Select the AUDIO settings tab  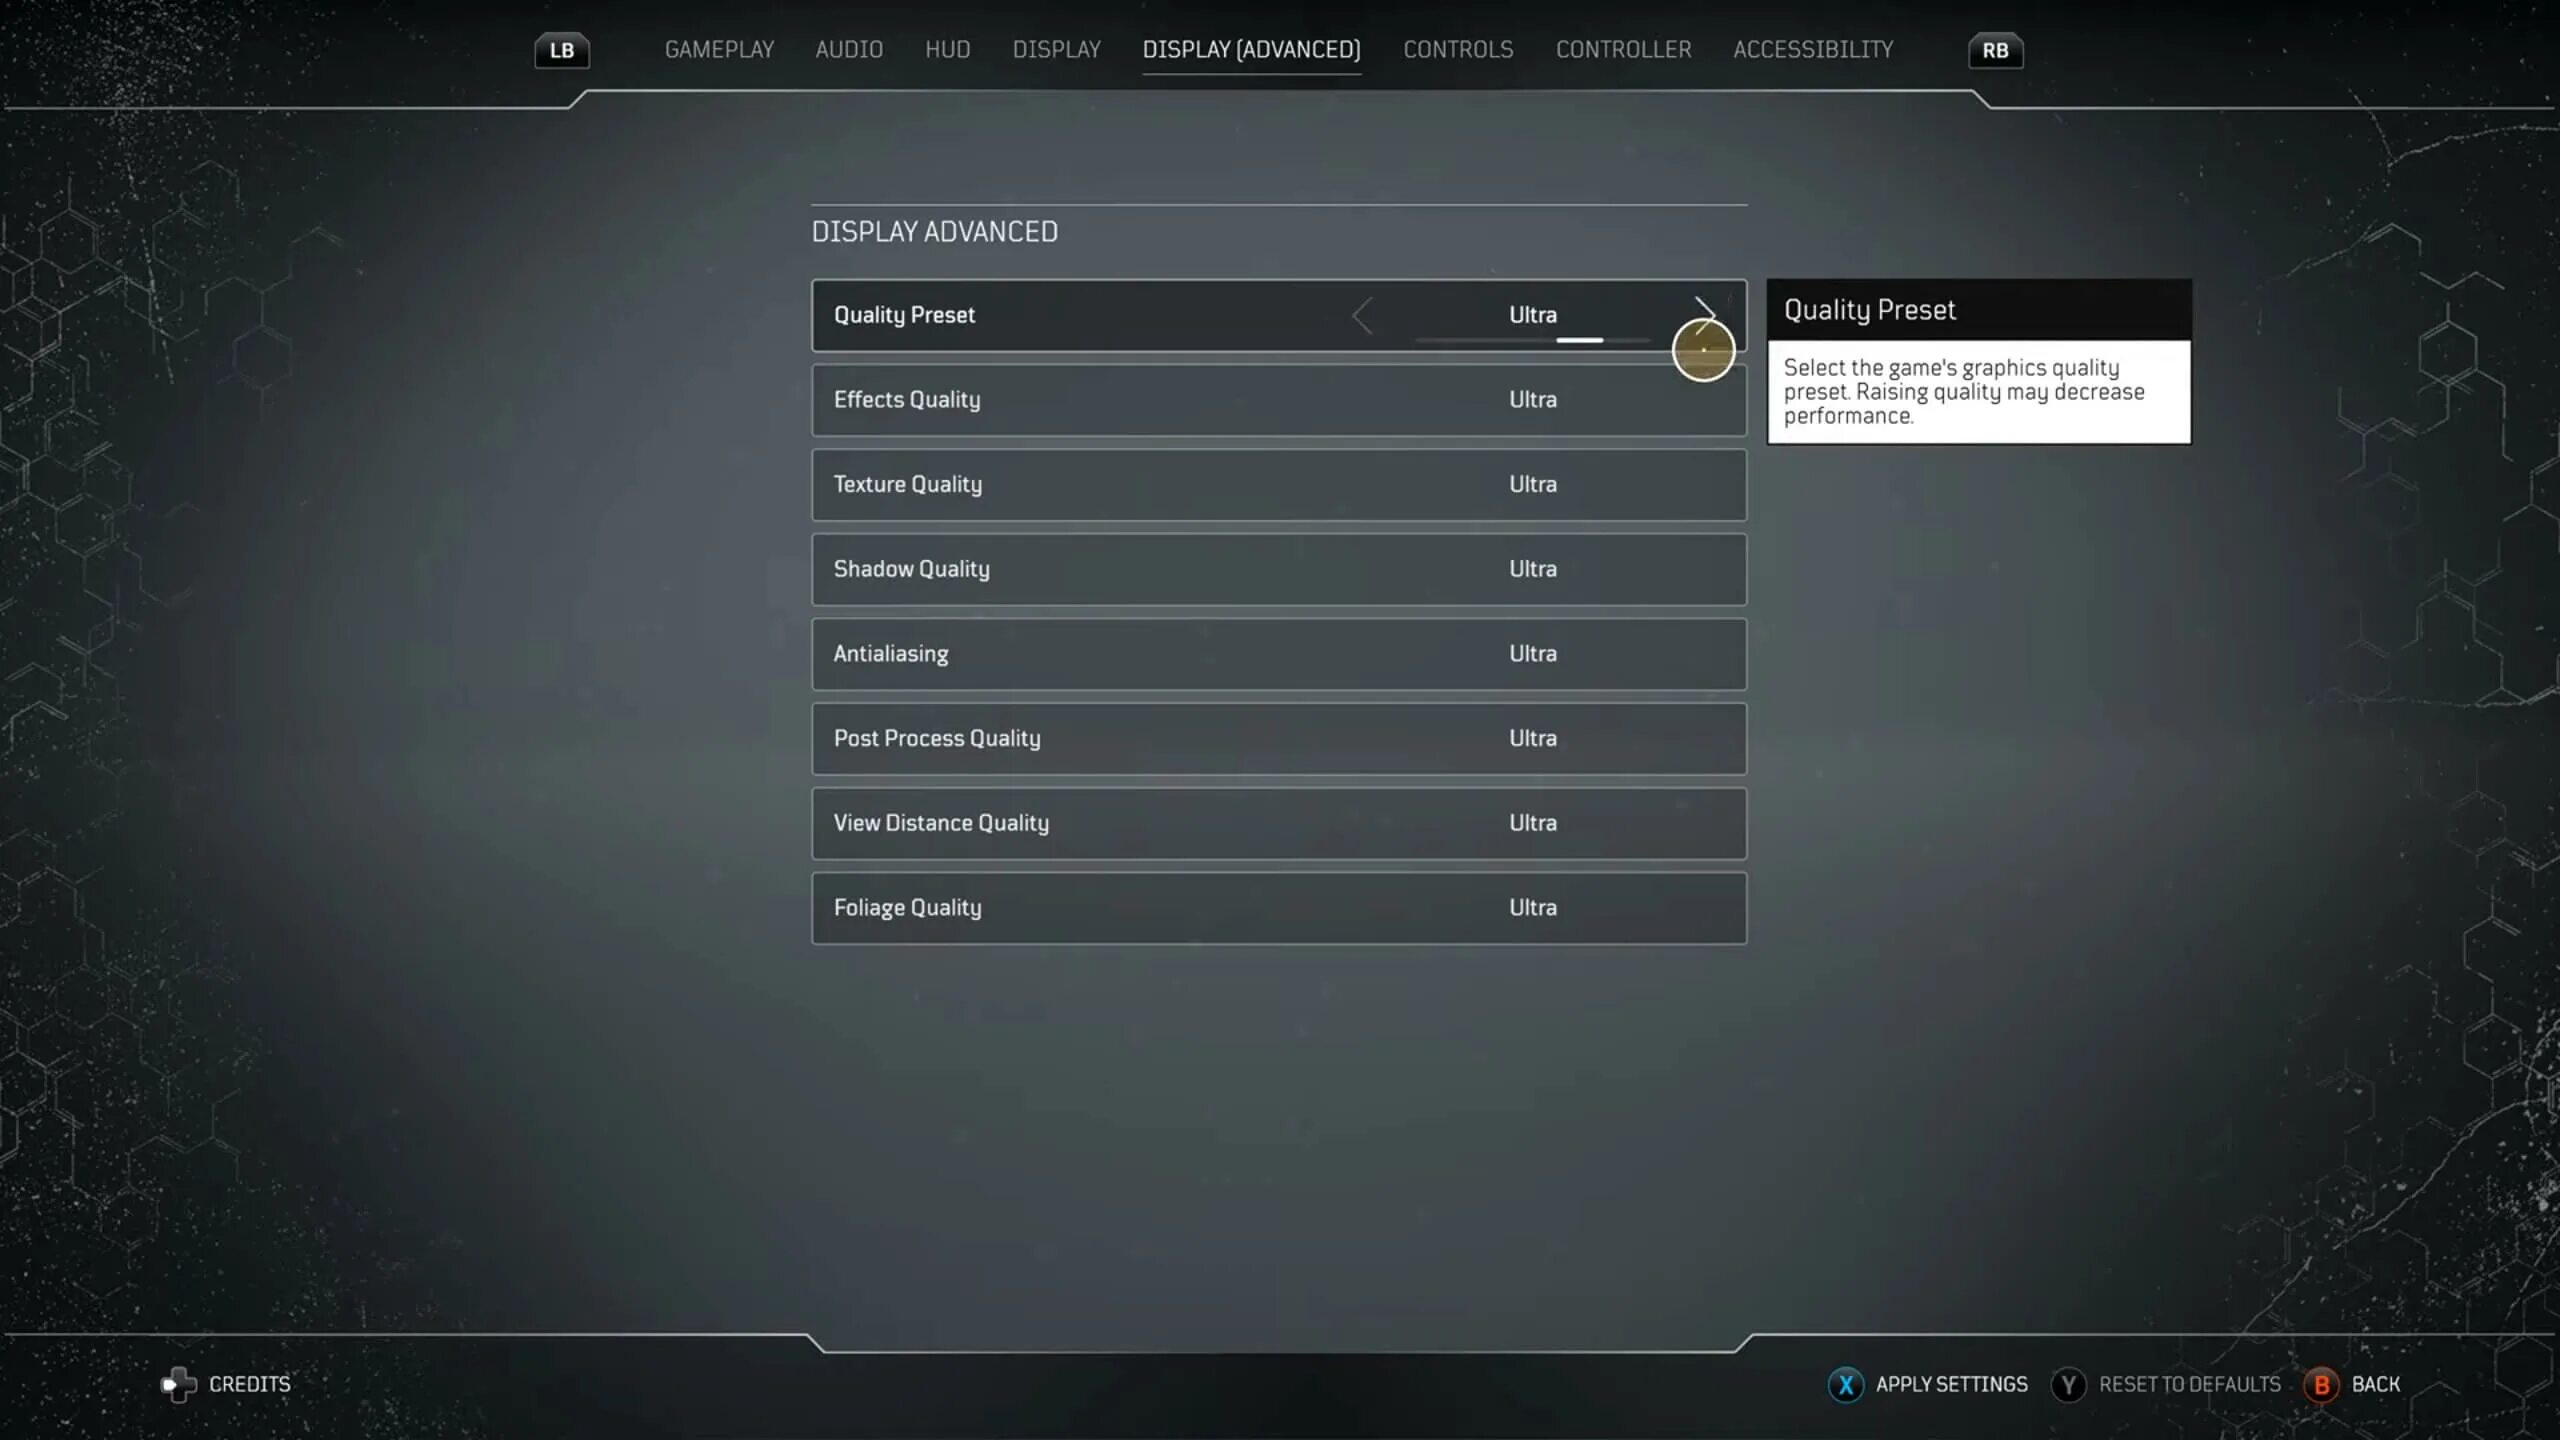[x=849, y=49]
